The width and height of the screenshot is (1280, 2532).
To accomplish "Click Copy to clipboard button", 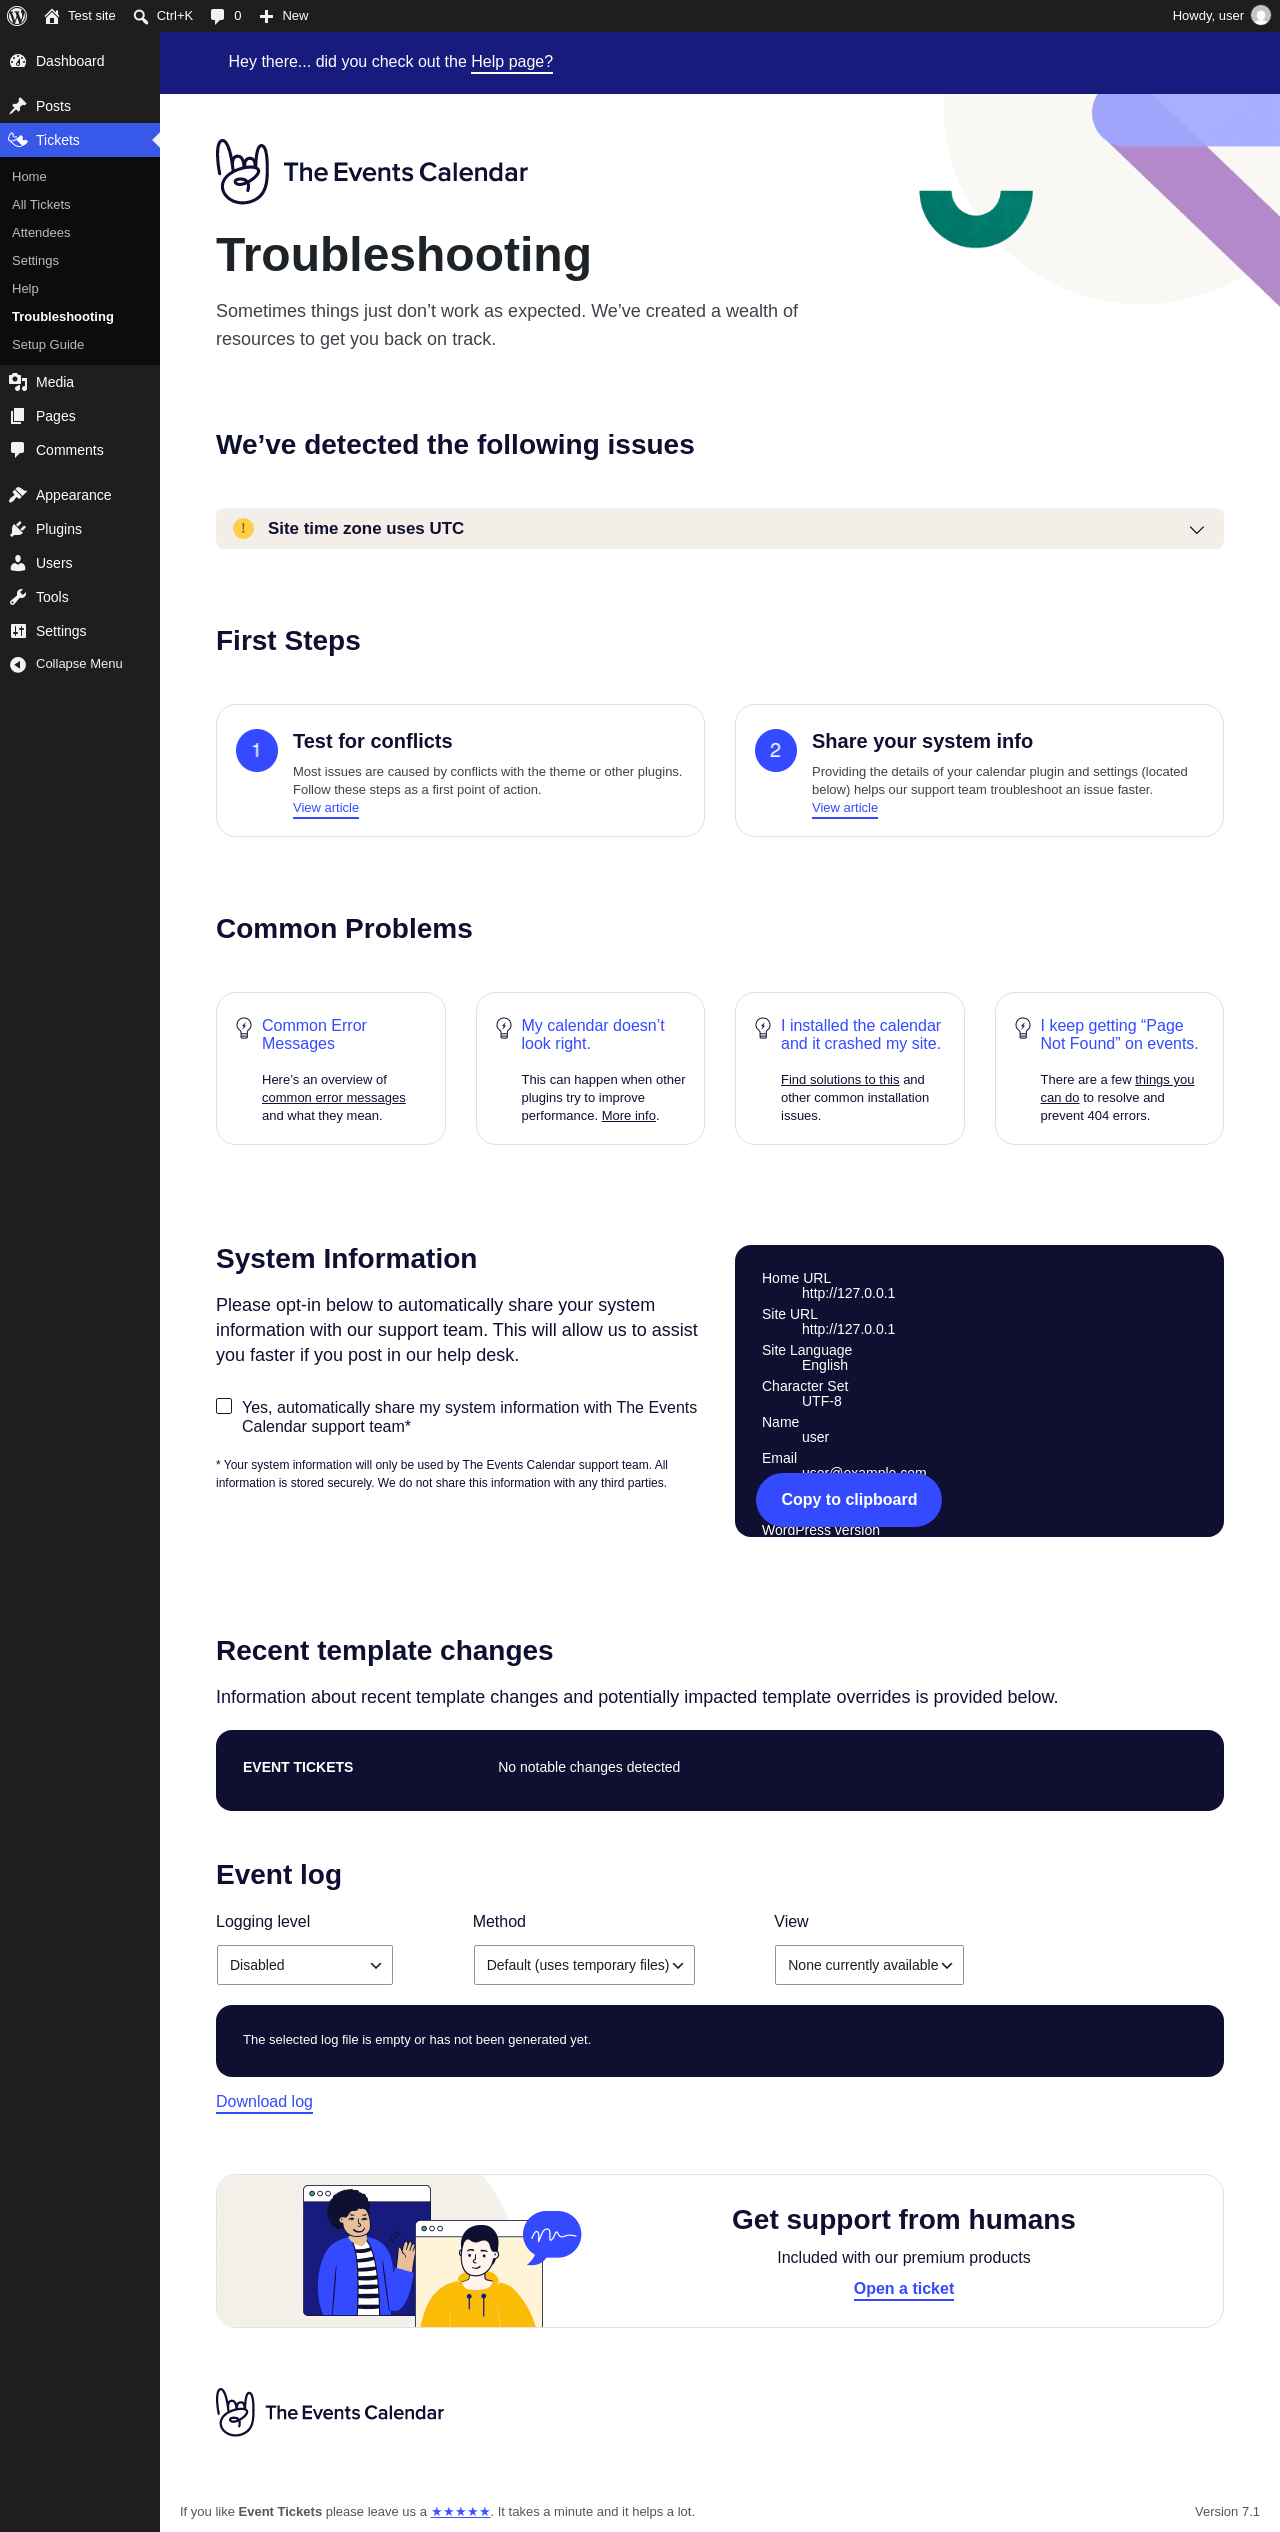I will point(849,1499).
